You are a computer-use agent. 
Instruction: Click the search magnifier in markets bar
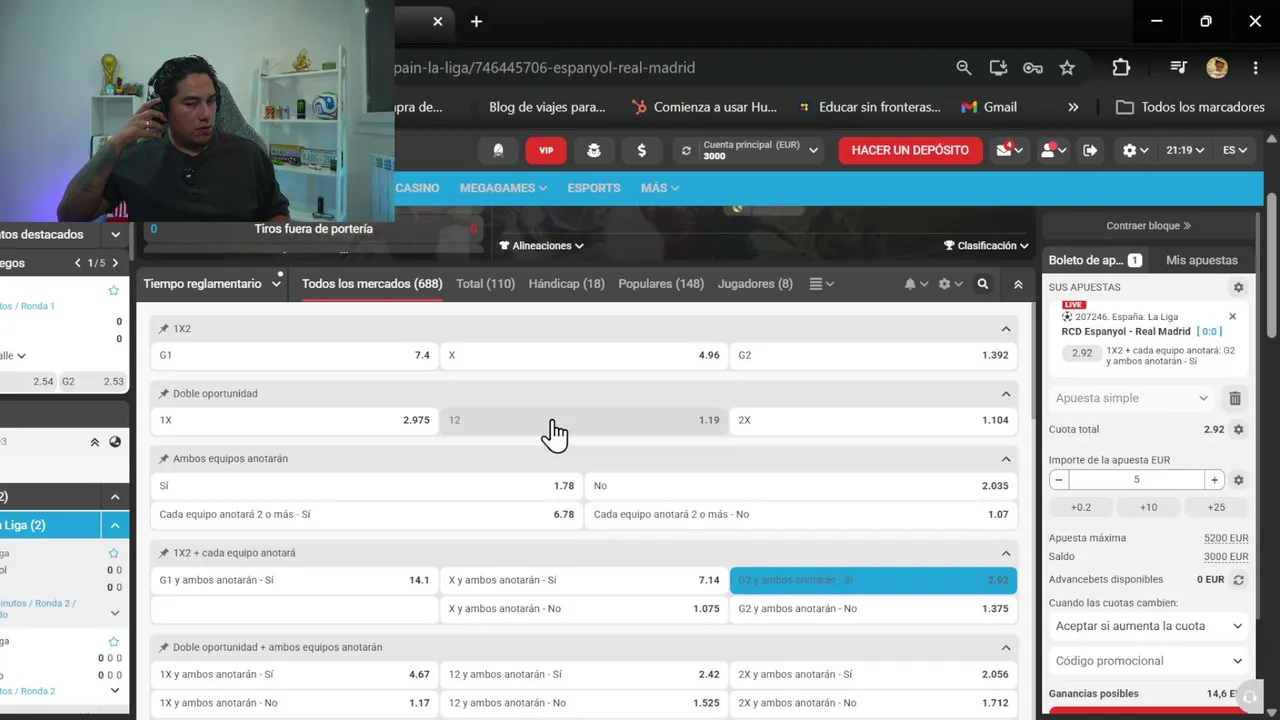click(x=983, y=284)
